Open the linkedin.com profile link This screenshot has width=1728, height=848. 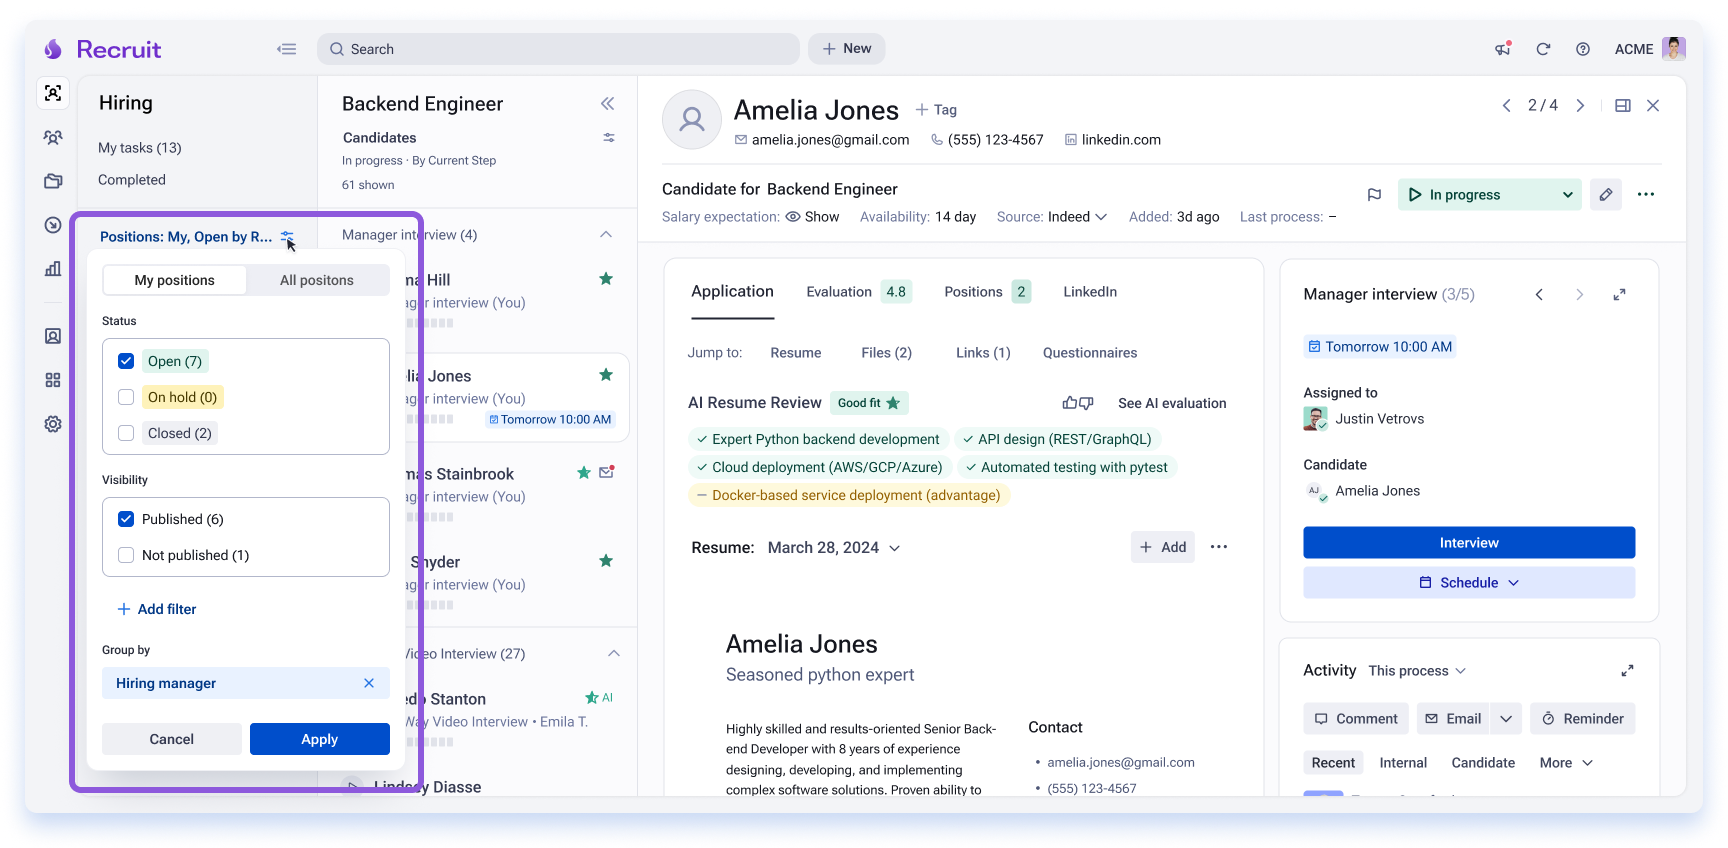pos(1113,140)
